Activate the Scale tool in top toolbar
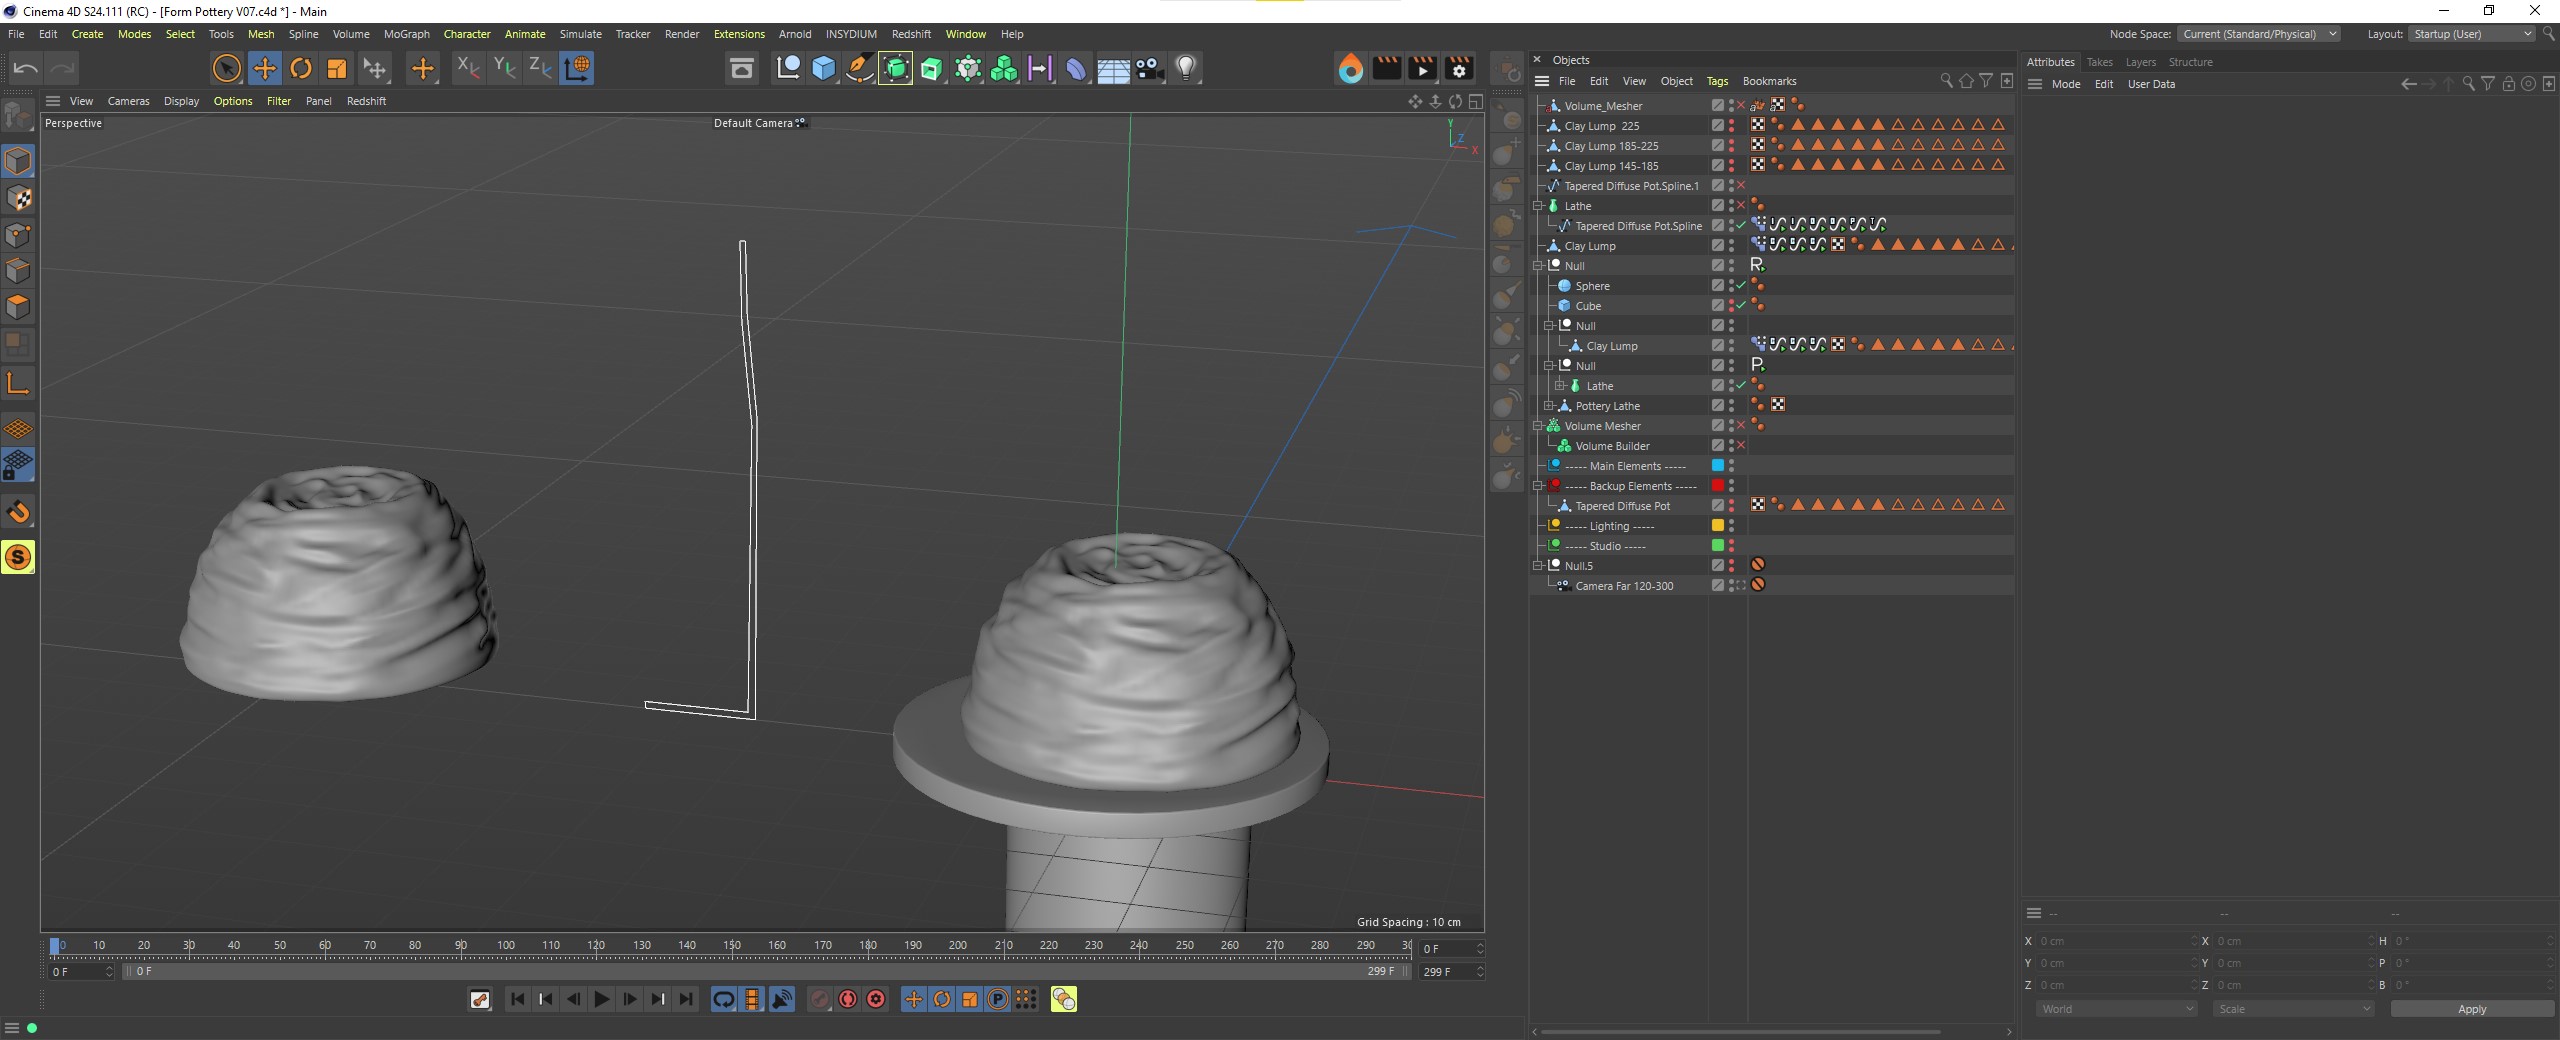Viewport: 2560px width, 1040px height. click(337, 68)
